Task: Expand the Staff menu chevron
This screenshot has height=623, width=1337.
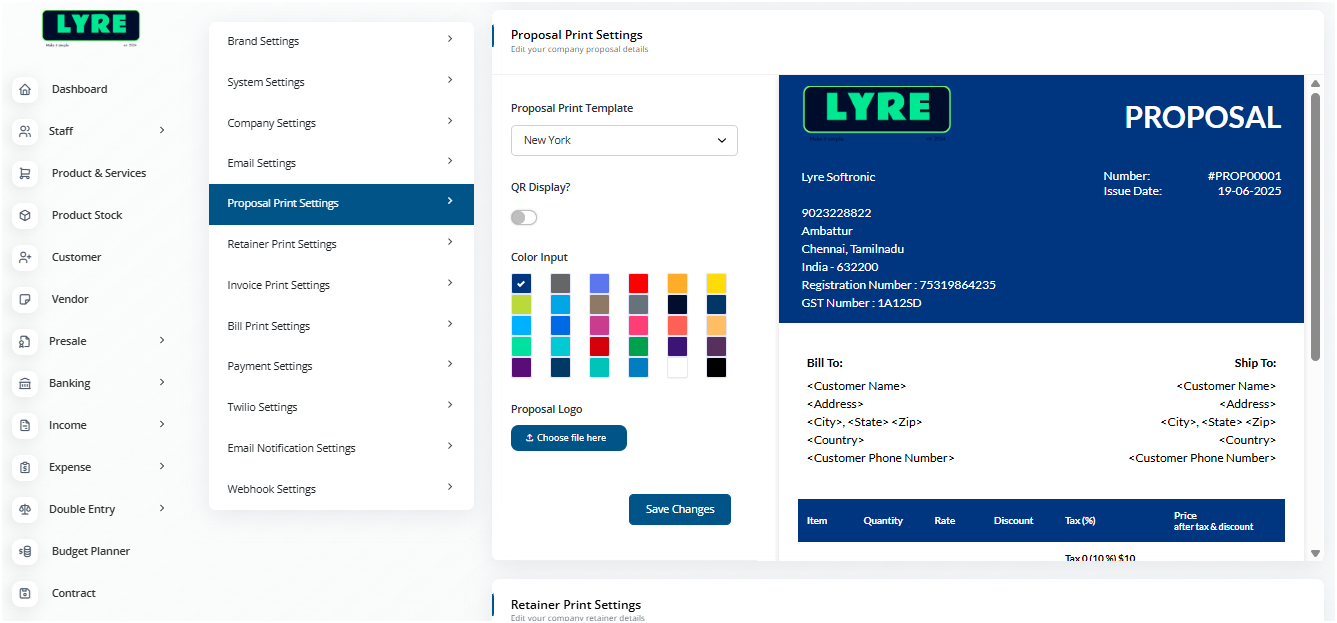Action: point(162,130)
